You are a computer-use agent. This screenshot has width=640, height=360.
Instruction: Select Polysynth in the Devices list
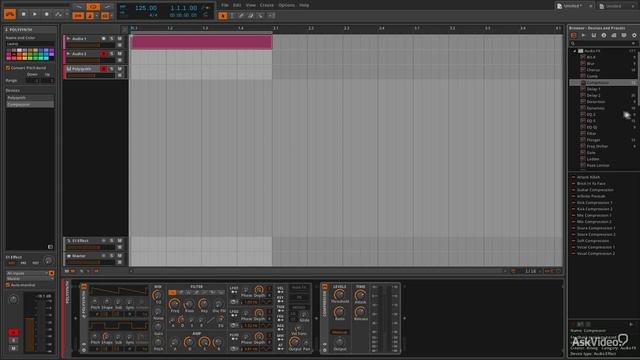(x=30, y=98)
